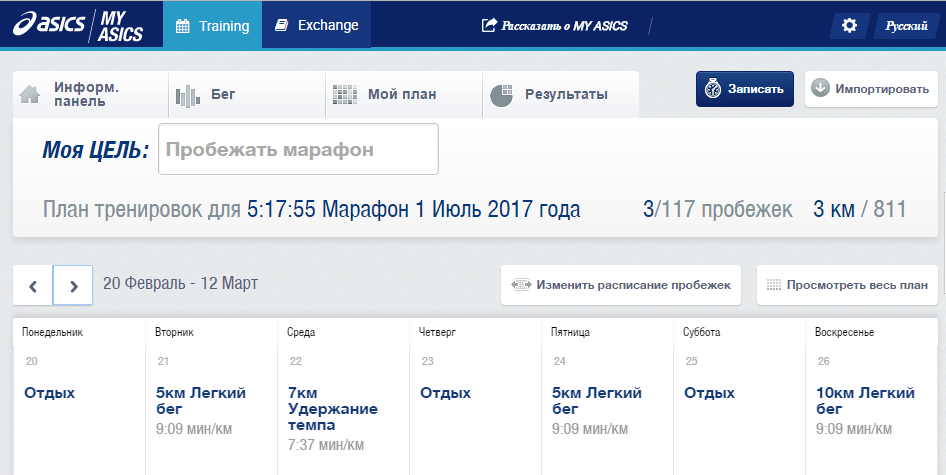Screen dimensions: 946x475
Task: Click the Пробежать марафон goal field
Action: tap(298, 150)
